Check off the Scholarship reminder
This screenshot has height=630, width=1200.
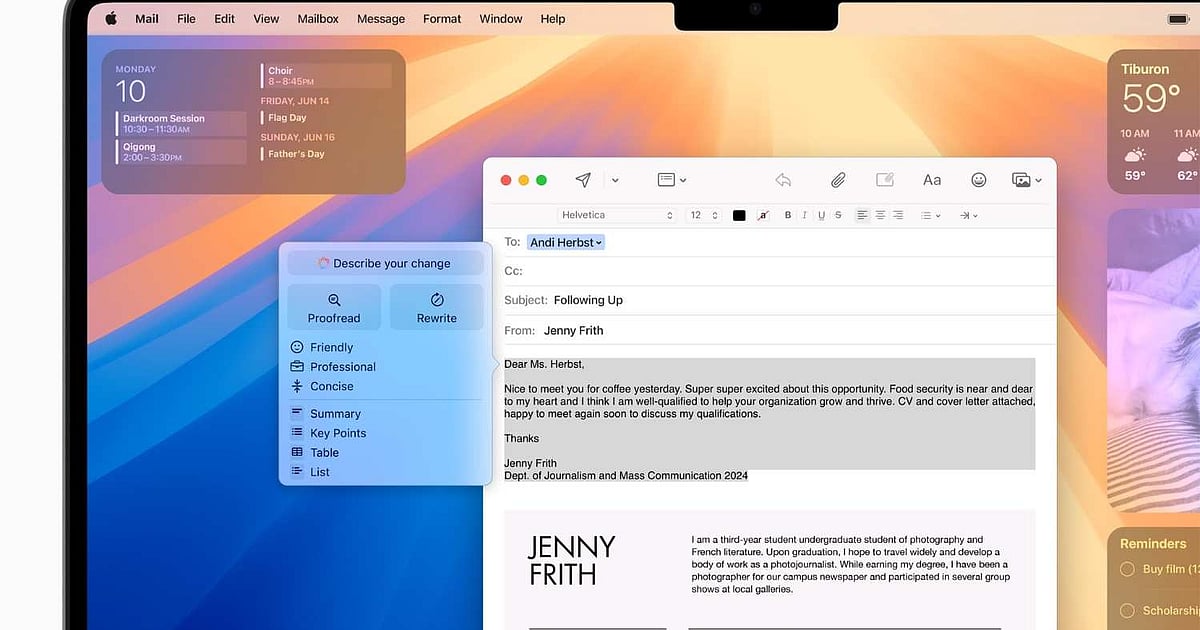point(1125,610)
